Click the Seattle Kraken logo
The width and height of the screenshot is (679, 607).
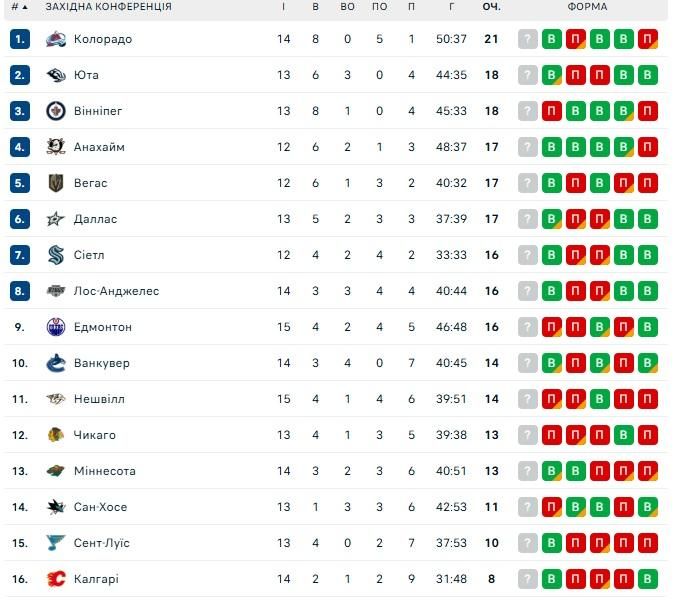click(56, 256)
